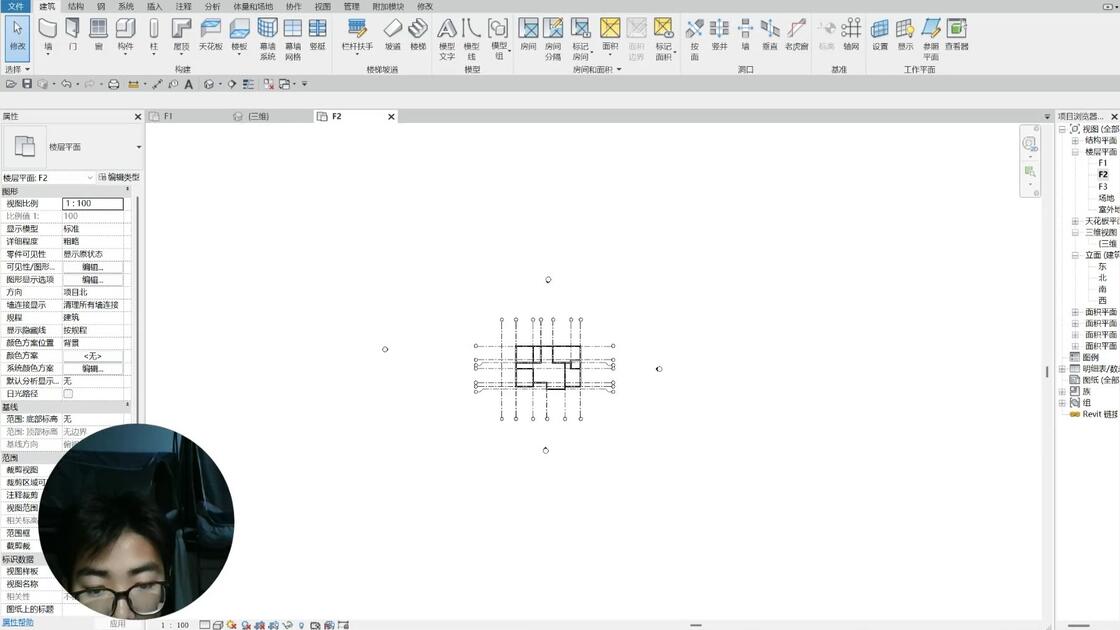Select 南 elevation in project browser

(x=1102, y=289)
